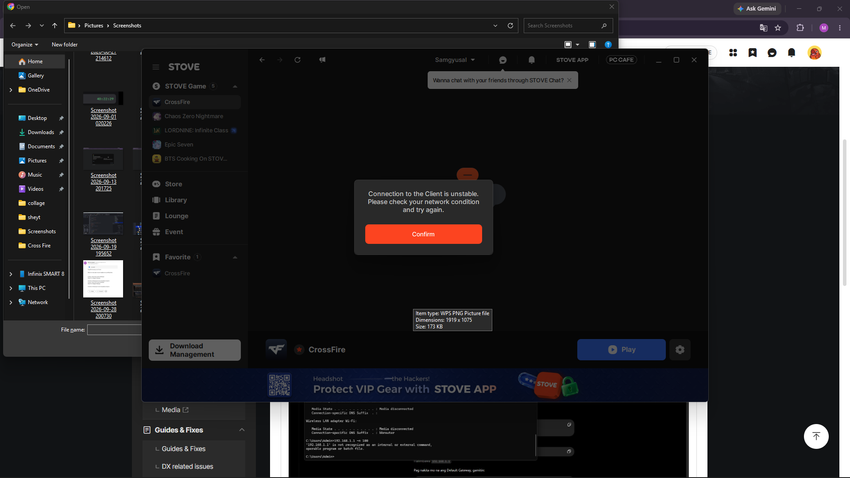Open CrossFire game settings gear

click(680, 350)
